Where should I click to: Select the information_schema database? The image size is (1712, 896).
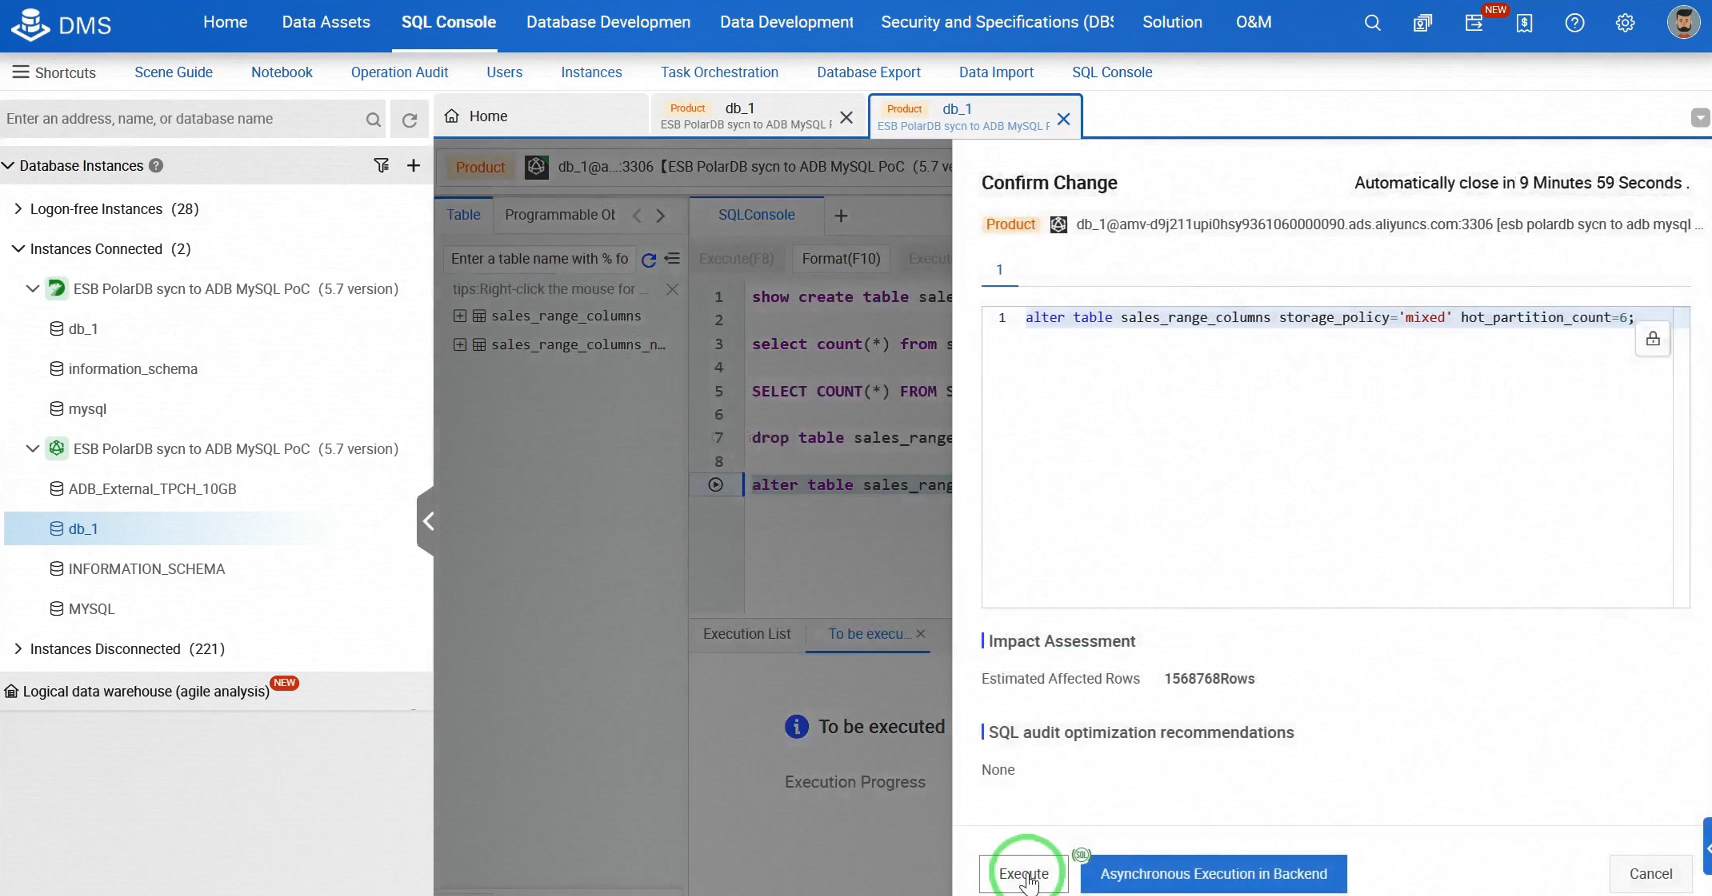(x=133, y=369)
